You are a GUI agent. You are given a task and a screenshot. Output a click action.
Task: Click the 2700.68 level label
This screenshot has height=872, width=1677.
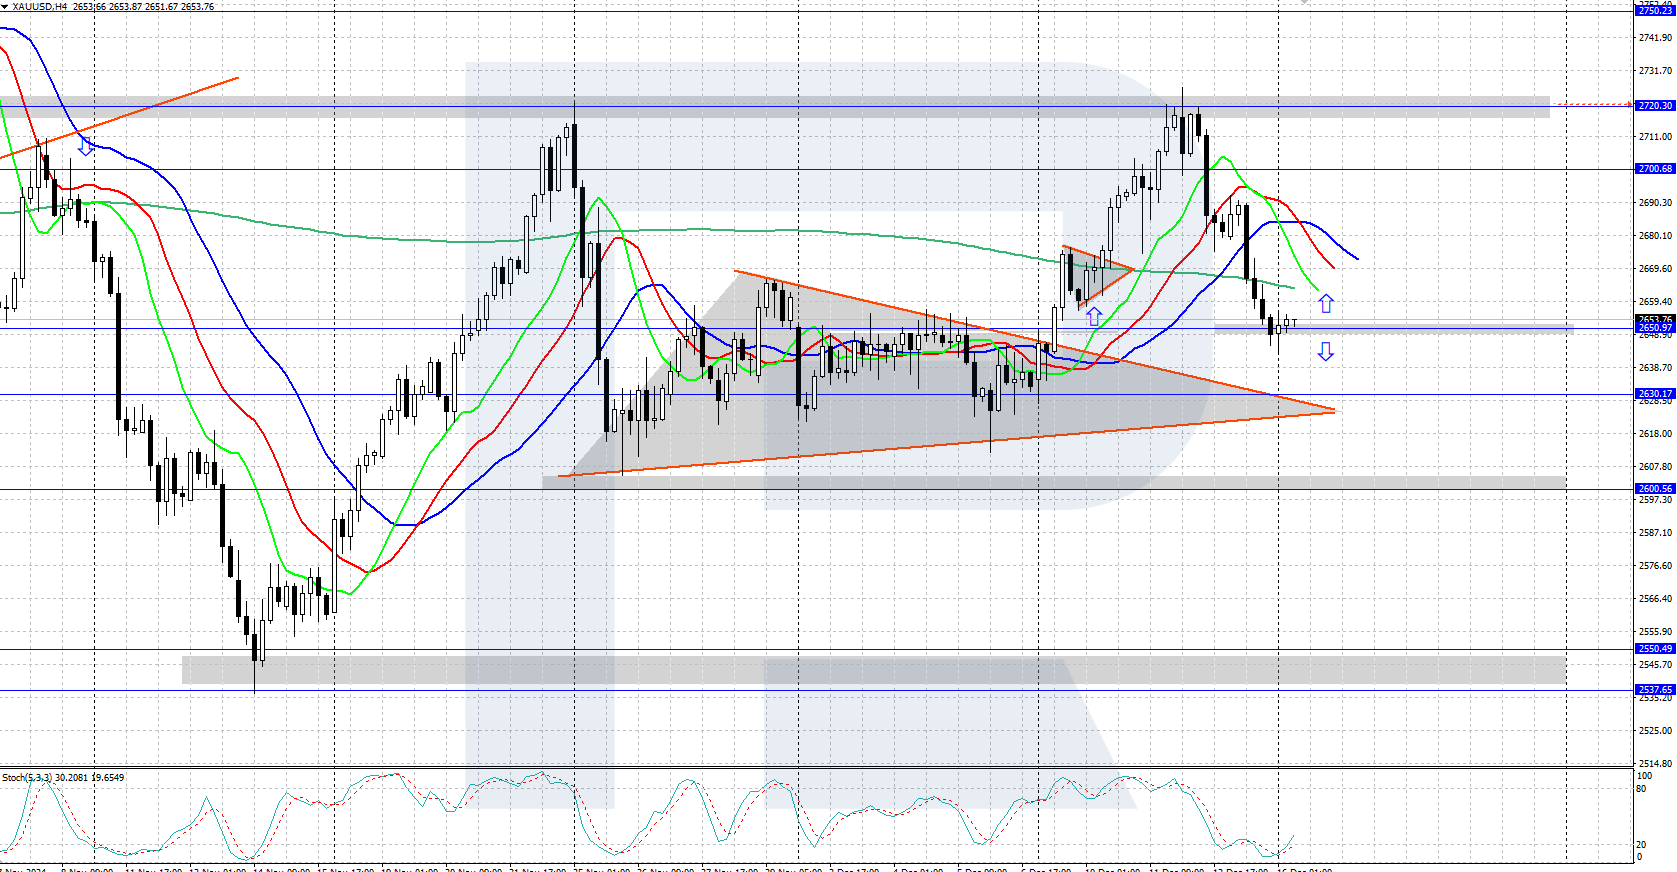(x=1655, y=168)
